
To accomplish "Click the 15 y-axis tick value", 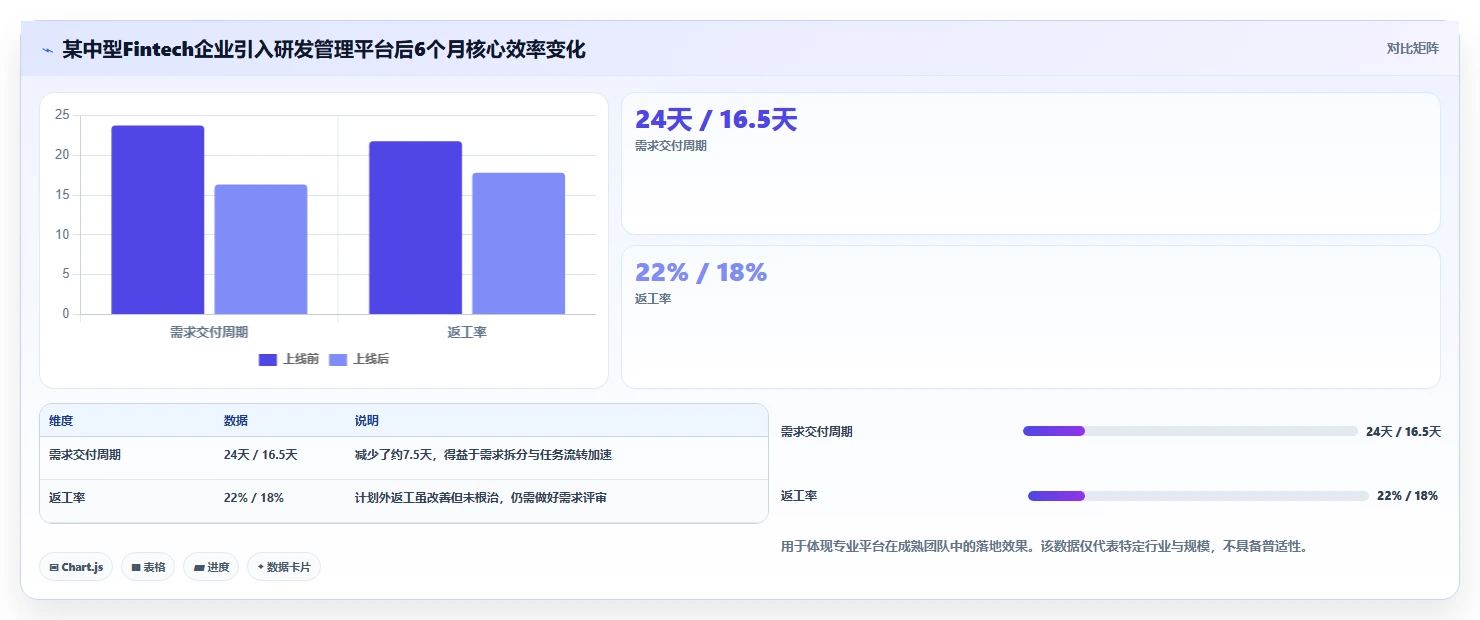I will 62,195.
